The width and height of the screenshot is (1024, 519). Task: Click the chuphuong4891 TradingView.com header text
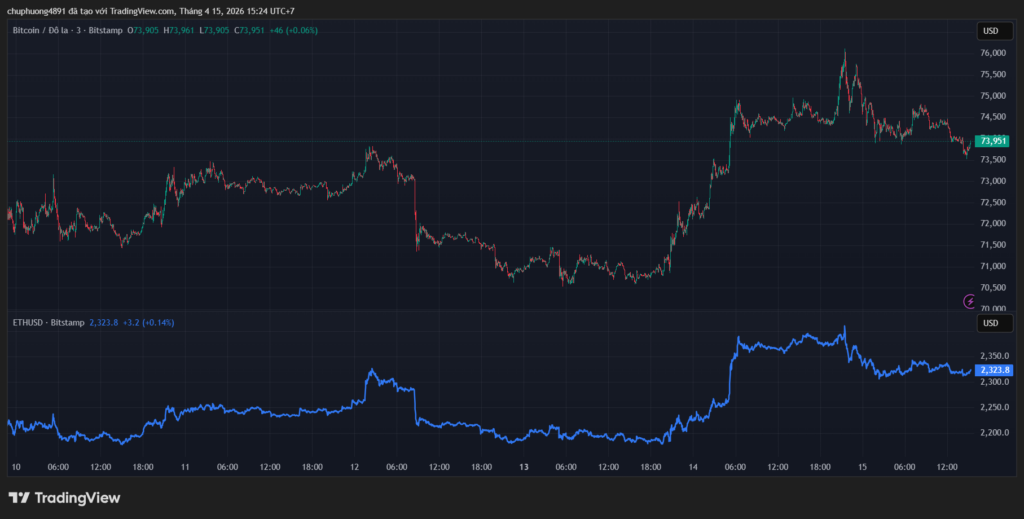tap(150, 11)
